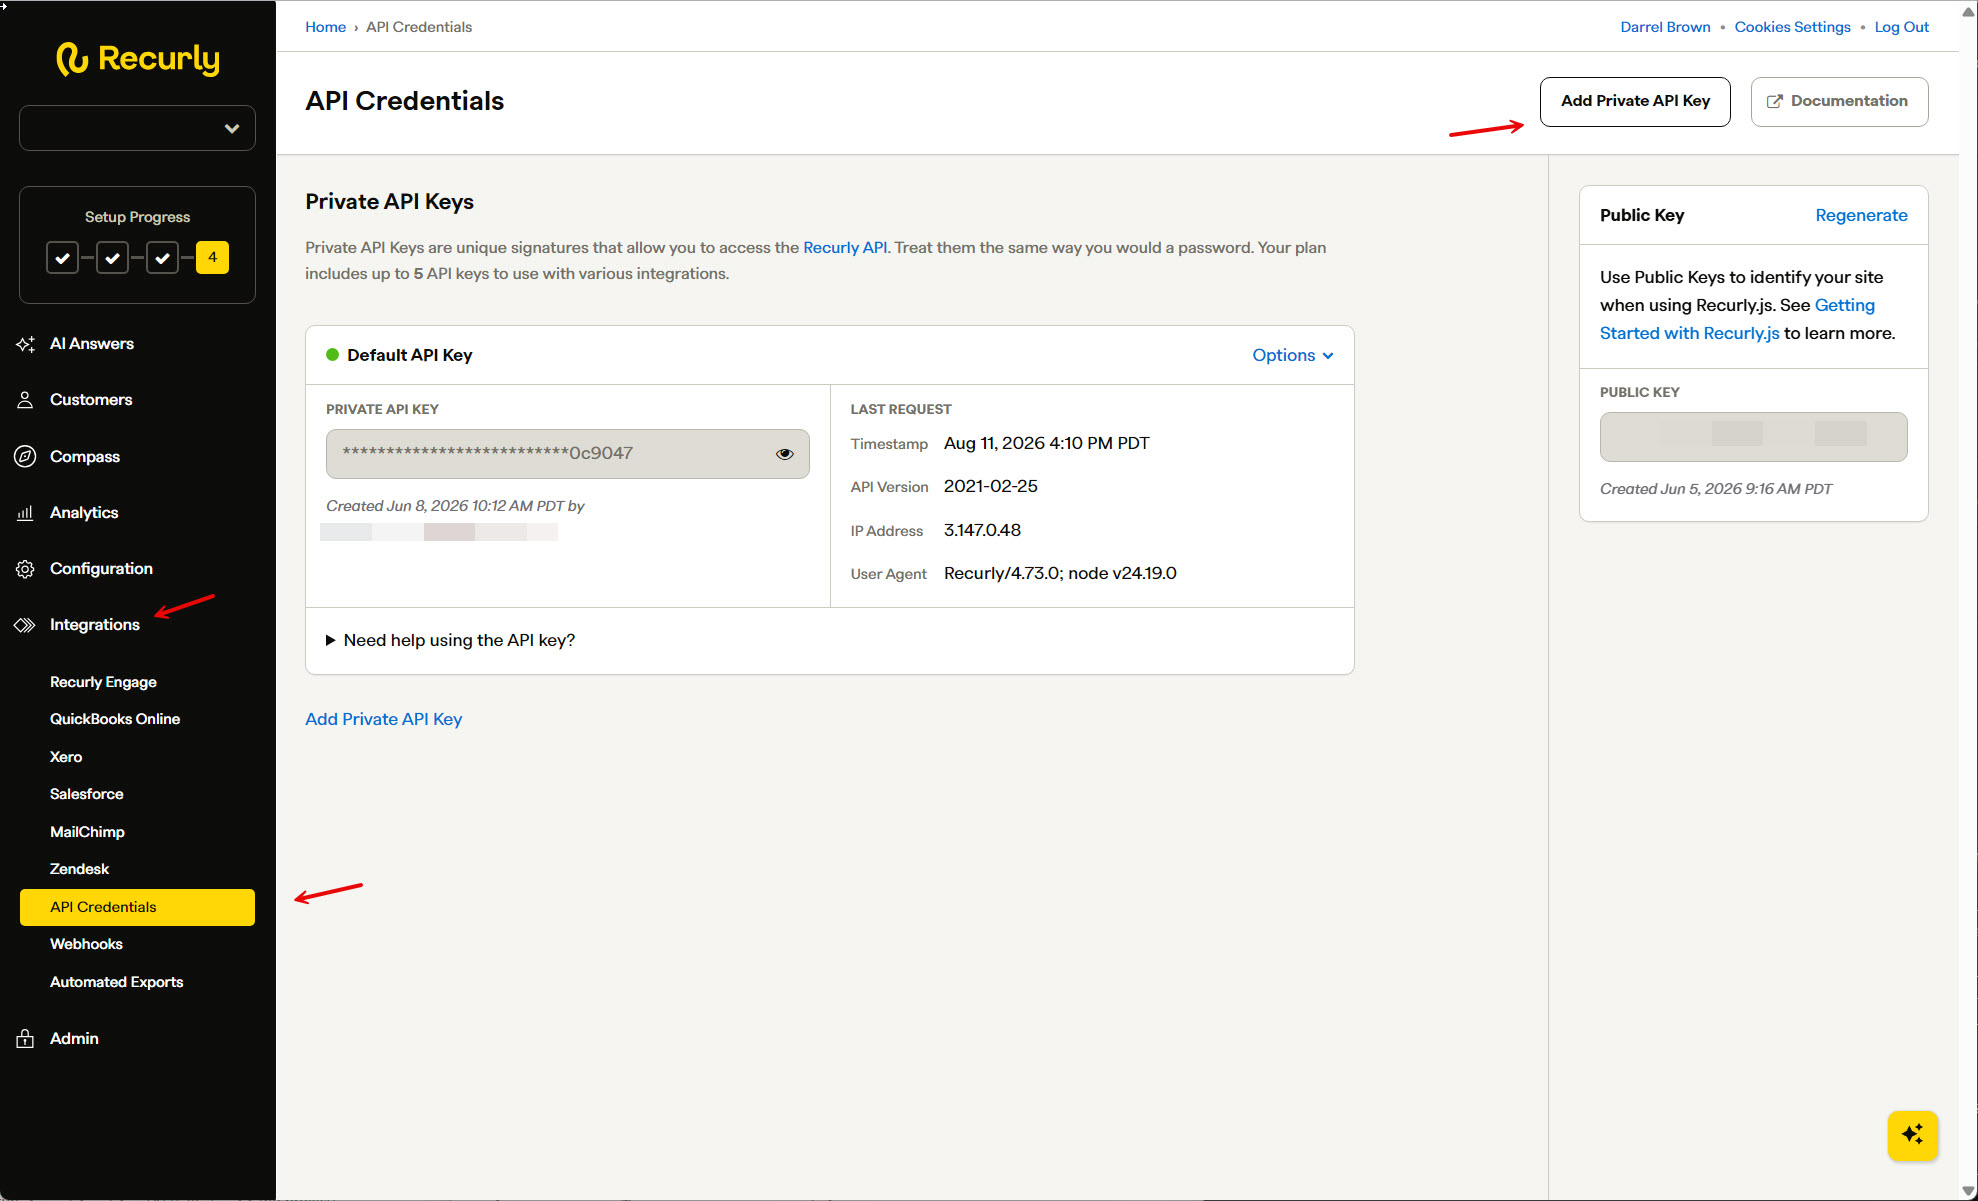
Task: Click the private API key field
Action: [567, 454]
